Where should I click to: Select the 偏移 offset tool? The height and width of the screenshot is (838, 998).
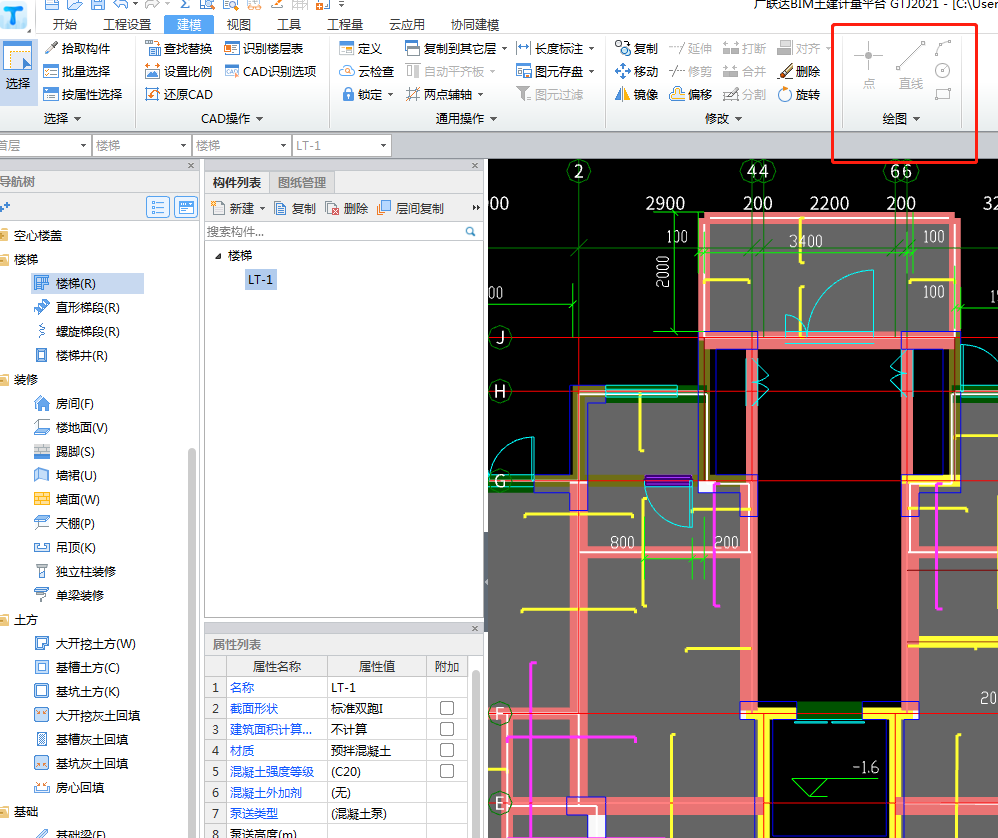691,94
